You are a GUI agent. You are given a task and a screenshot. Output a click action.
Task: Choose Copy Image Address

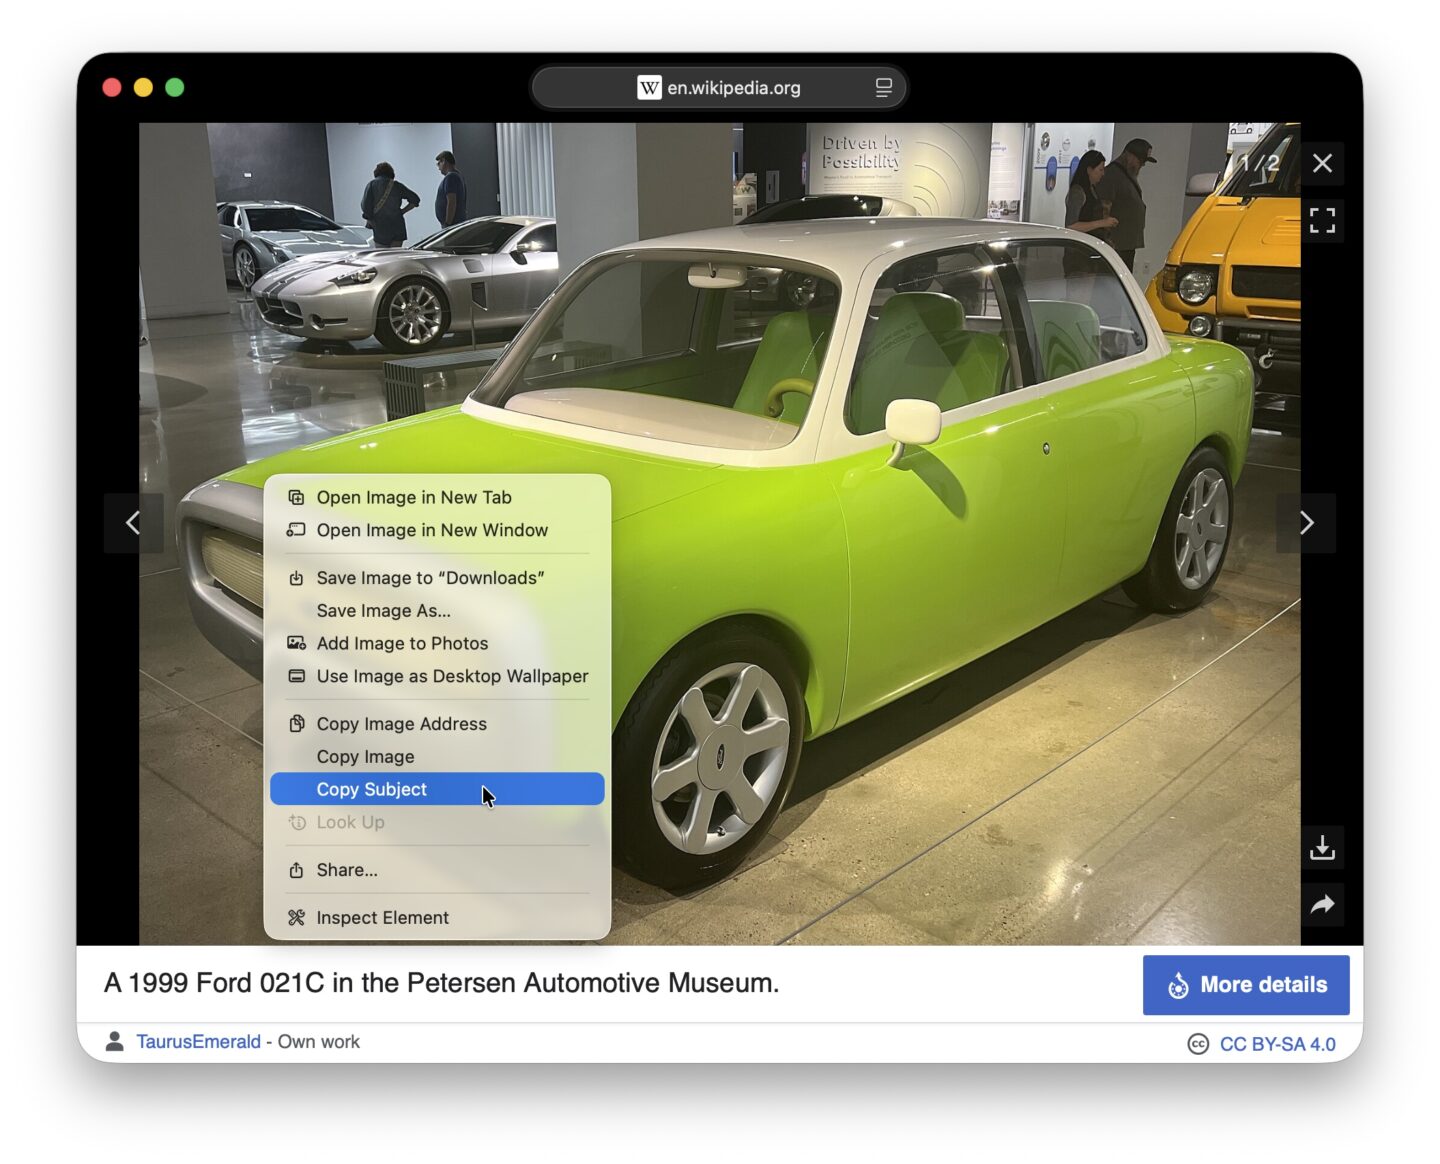437,724
